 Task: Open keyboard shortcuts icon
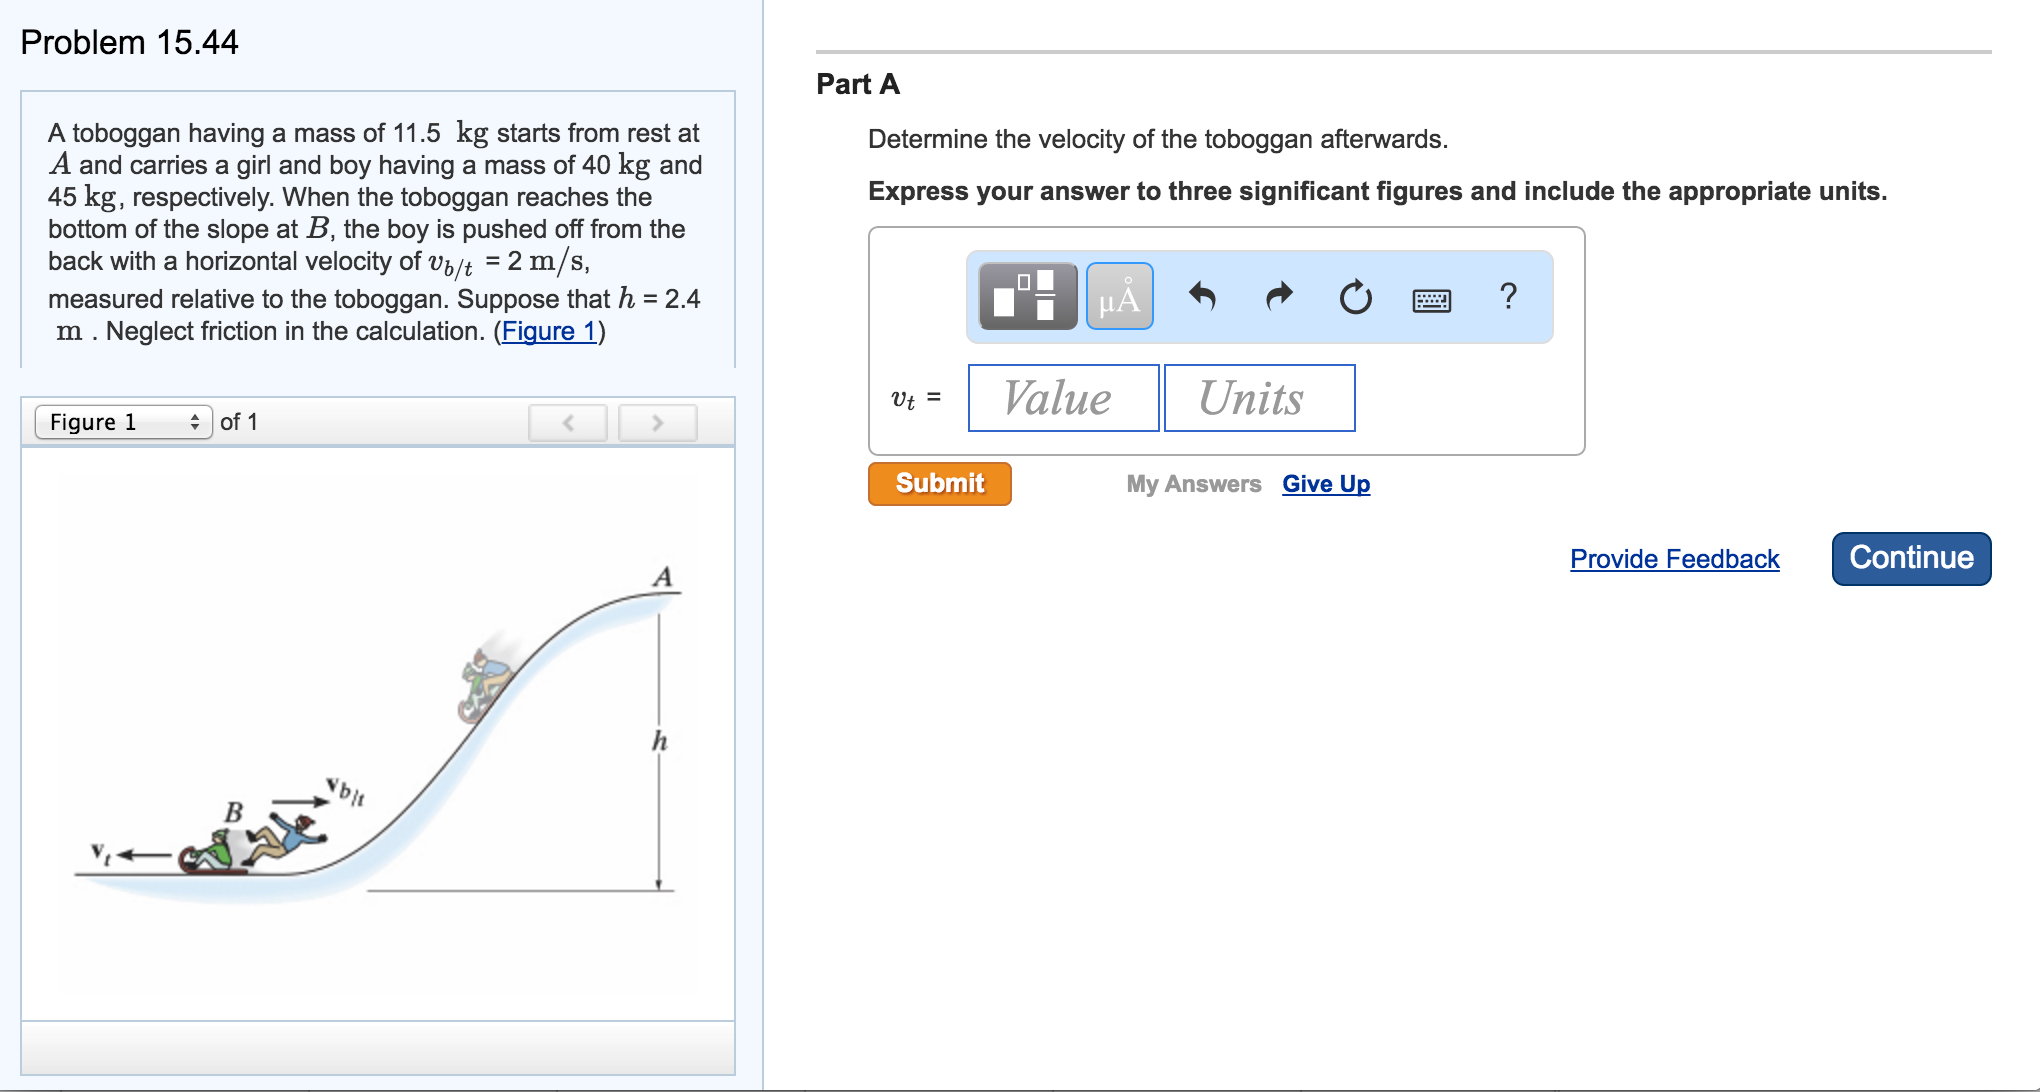1431,299
